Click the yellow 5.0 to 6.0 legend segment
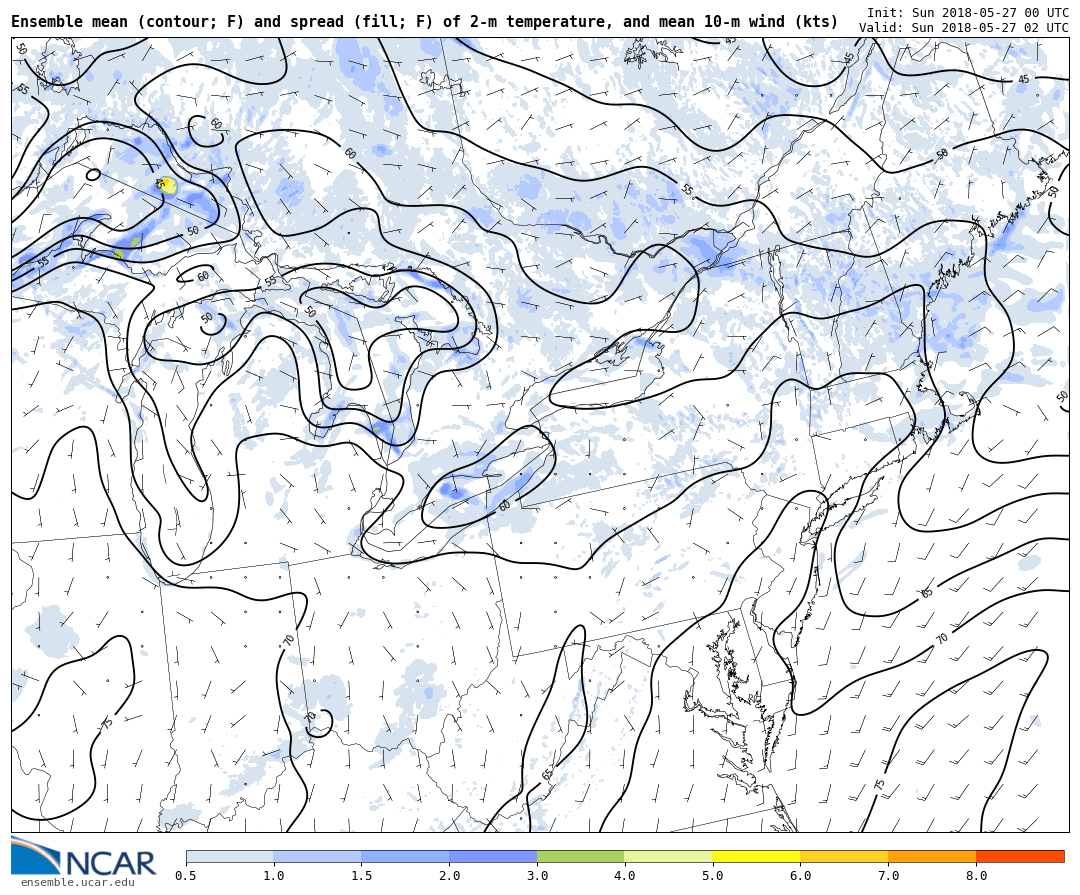 (756, 856)
